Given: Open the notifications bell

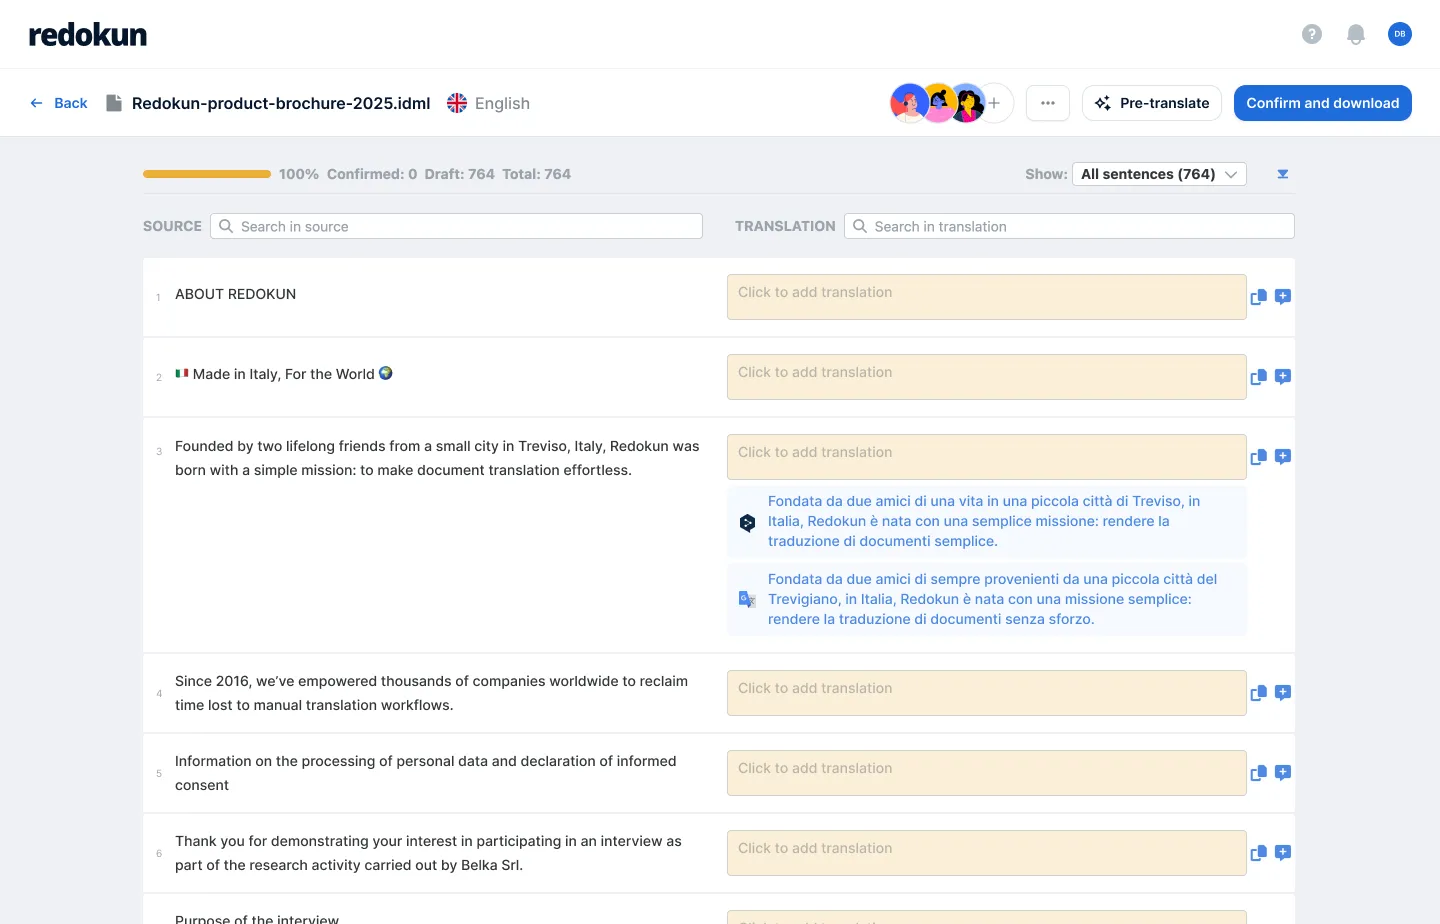Looking at the screenshot, I should (x=1356, y=35).
